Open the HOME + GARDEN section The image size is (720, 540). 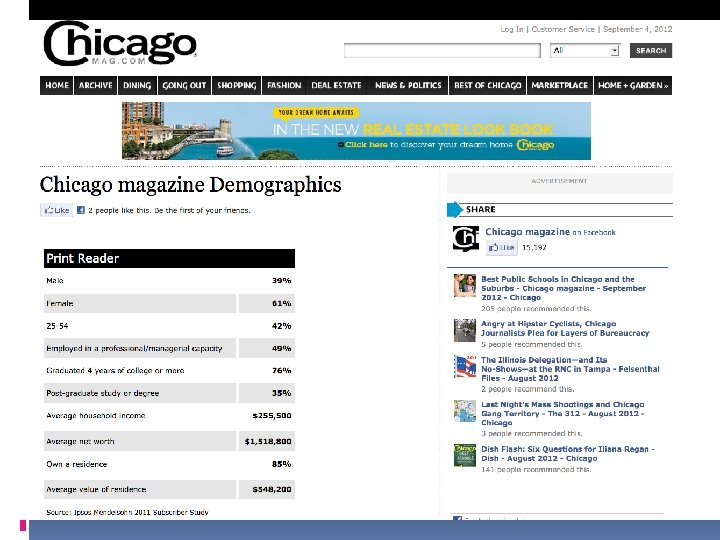tap(633, 85)
